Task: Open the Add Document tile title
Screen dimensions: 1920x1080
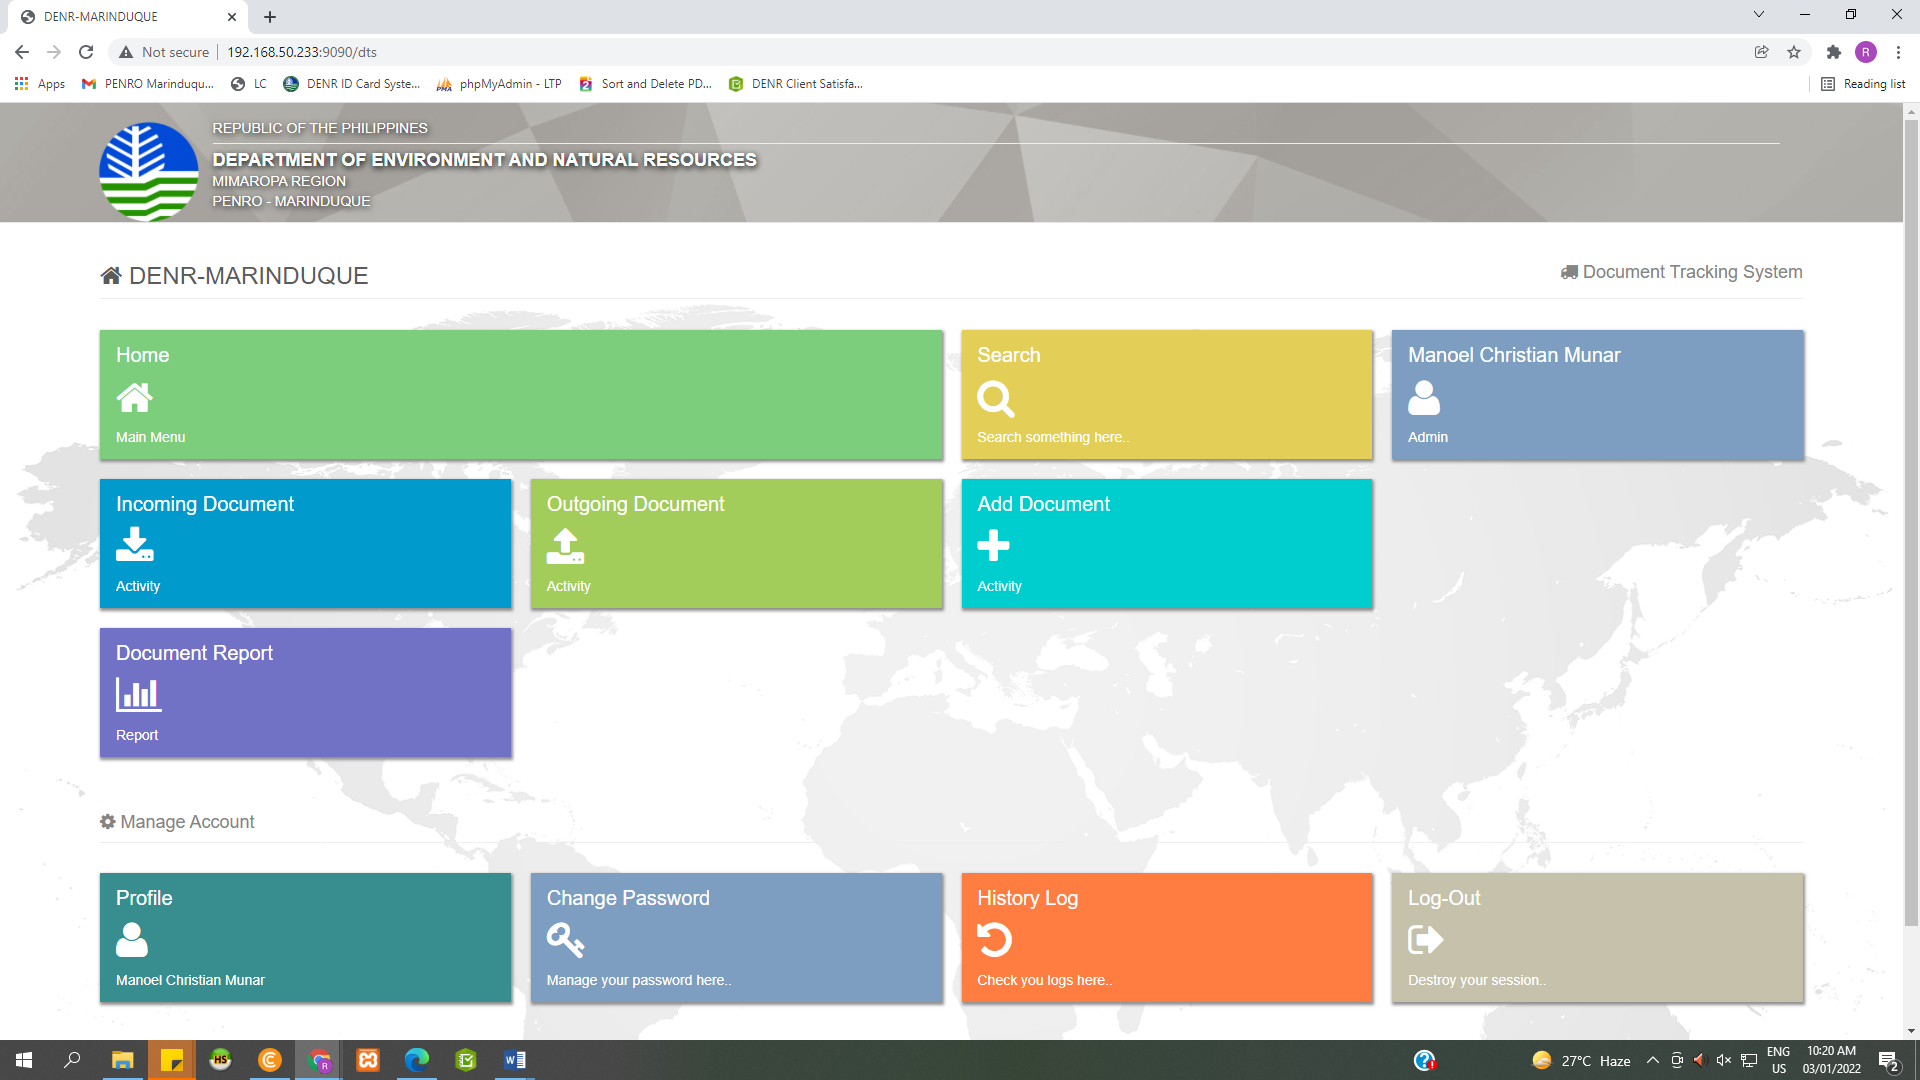Action: (1043, 504)
